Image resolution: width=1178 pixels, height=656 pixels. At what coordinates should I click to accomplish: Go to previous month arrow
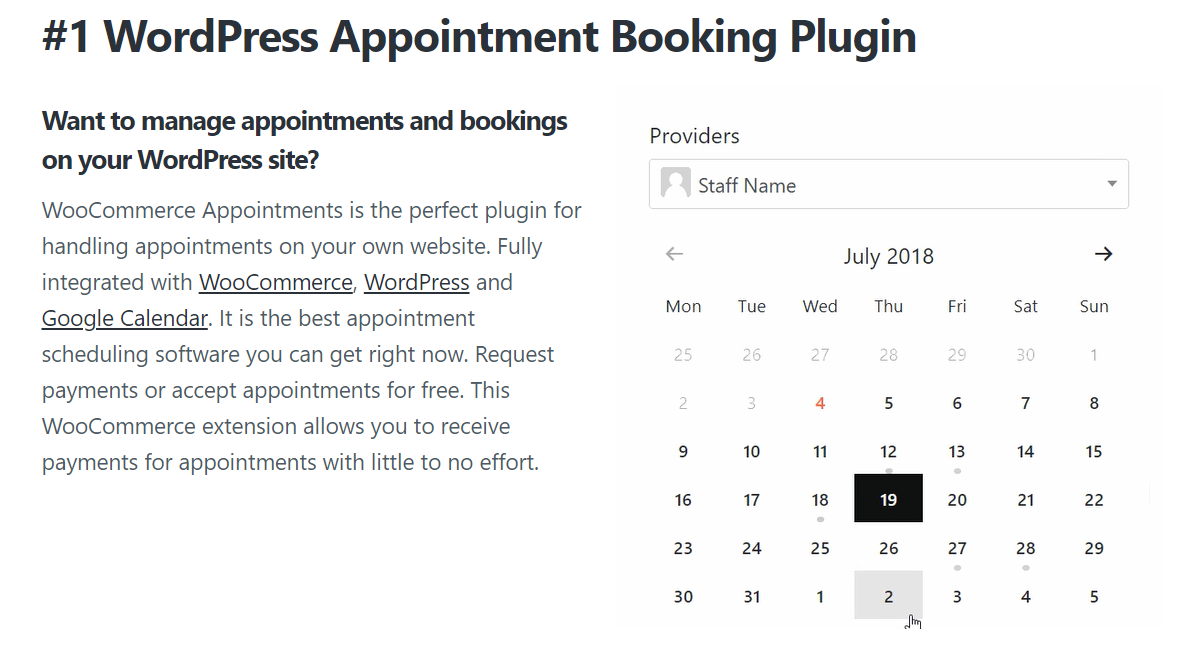pyautogui.click(x=674, y=254)
